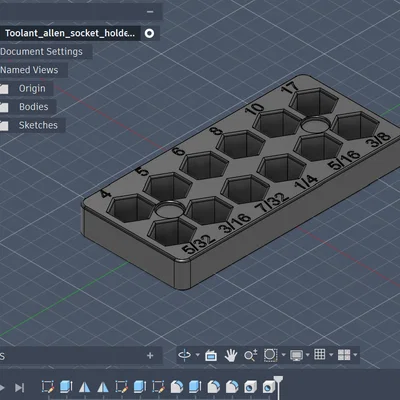Click the Viewports layout icon
400x400 pixels.
[344, 355]
